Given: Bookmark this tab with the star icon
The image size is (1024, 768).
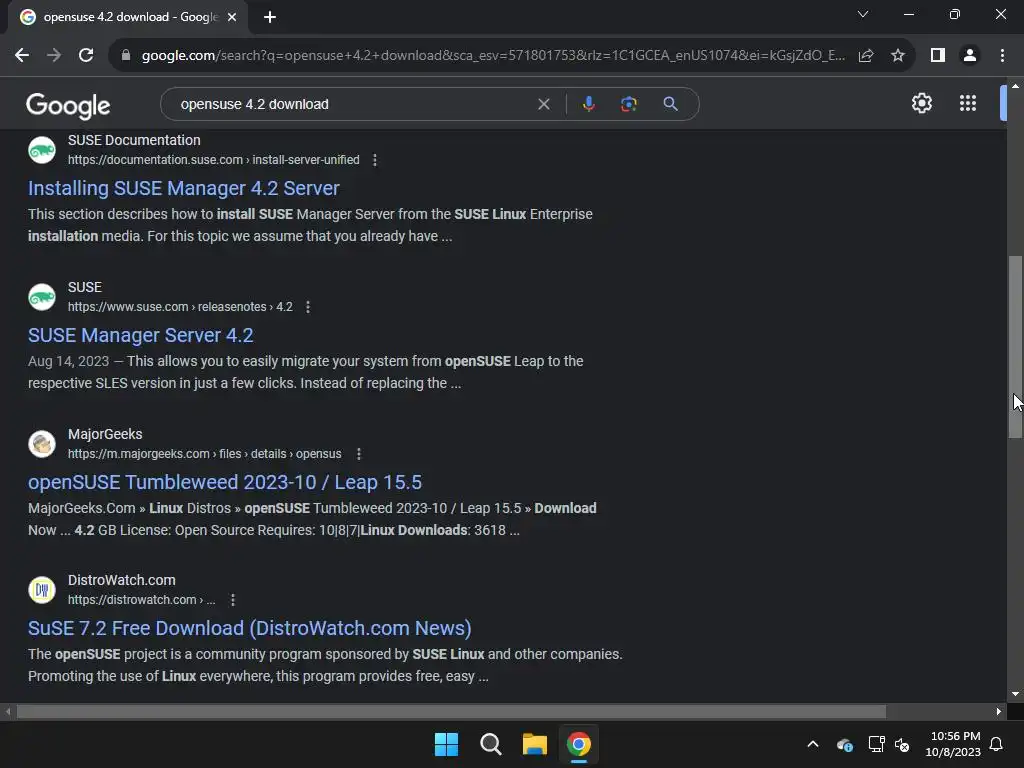Looking at the screenshot, I should (898, 56).
